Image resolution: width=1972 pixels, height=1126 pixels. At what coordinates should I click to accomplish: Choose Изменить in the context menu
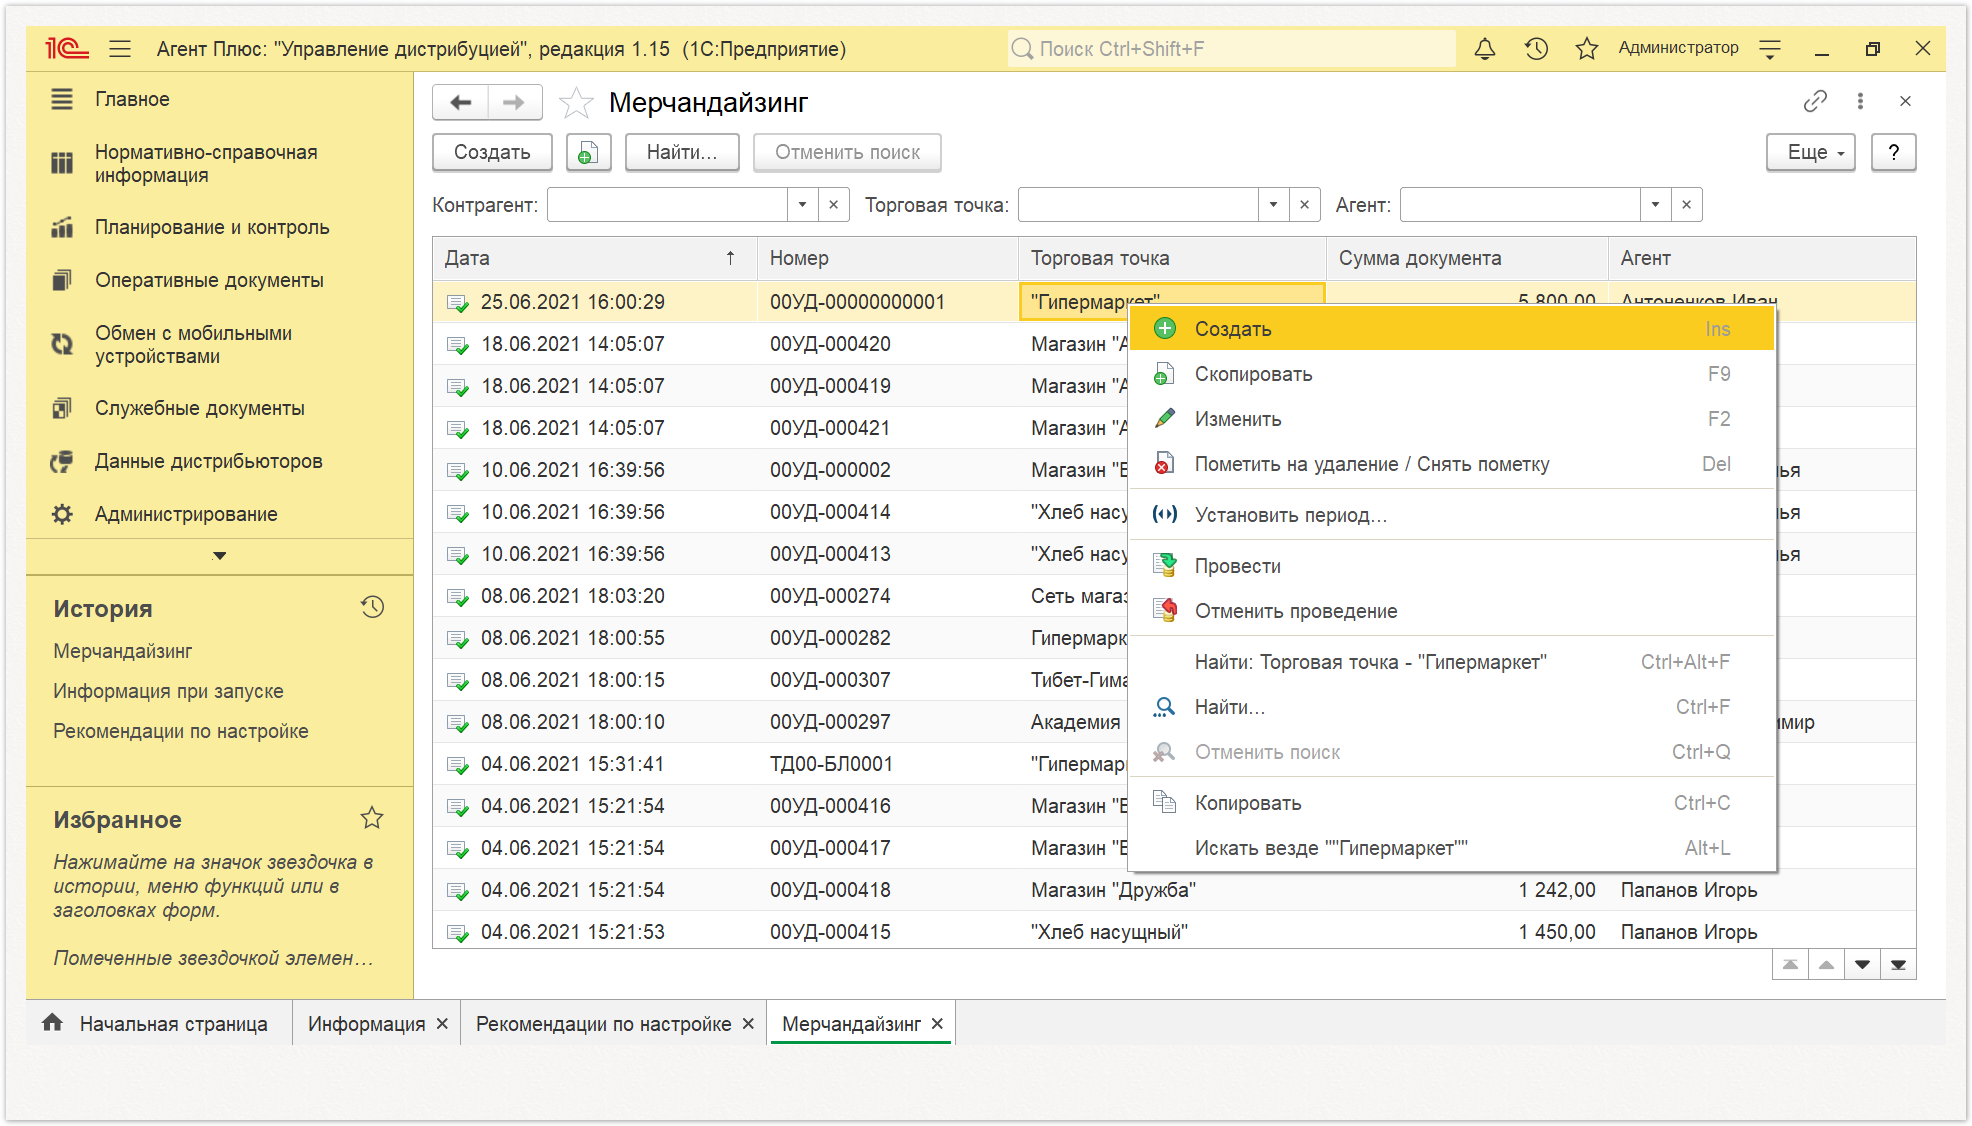coord(1452,419)
